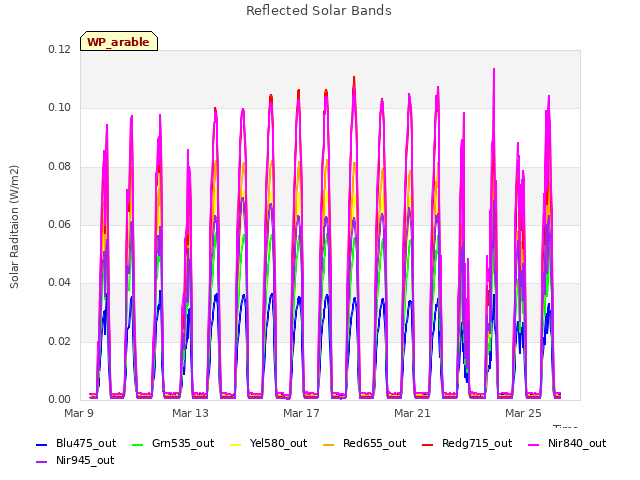Image resolution: width=640 pixels, height=480 pixels.
Task: Click orange color marker beside Red655_out
Action: click(328, 444)
